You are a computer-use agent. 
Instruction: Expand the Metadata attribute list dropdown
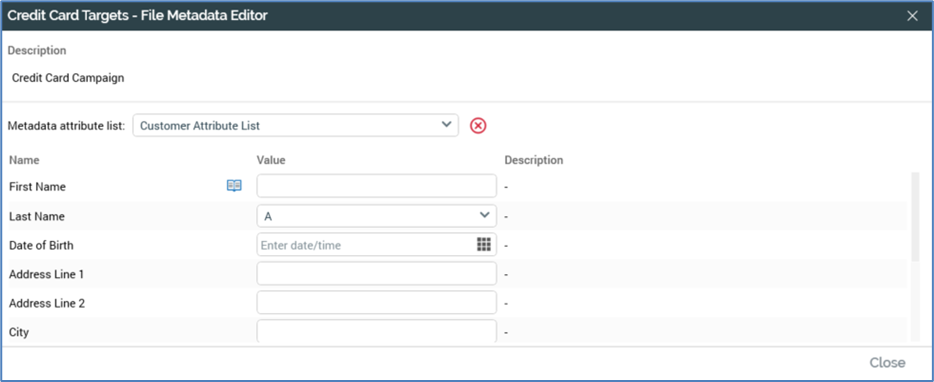pyautogui.click(x=295, y=126)
